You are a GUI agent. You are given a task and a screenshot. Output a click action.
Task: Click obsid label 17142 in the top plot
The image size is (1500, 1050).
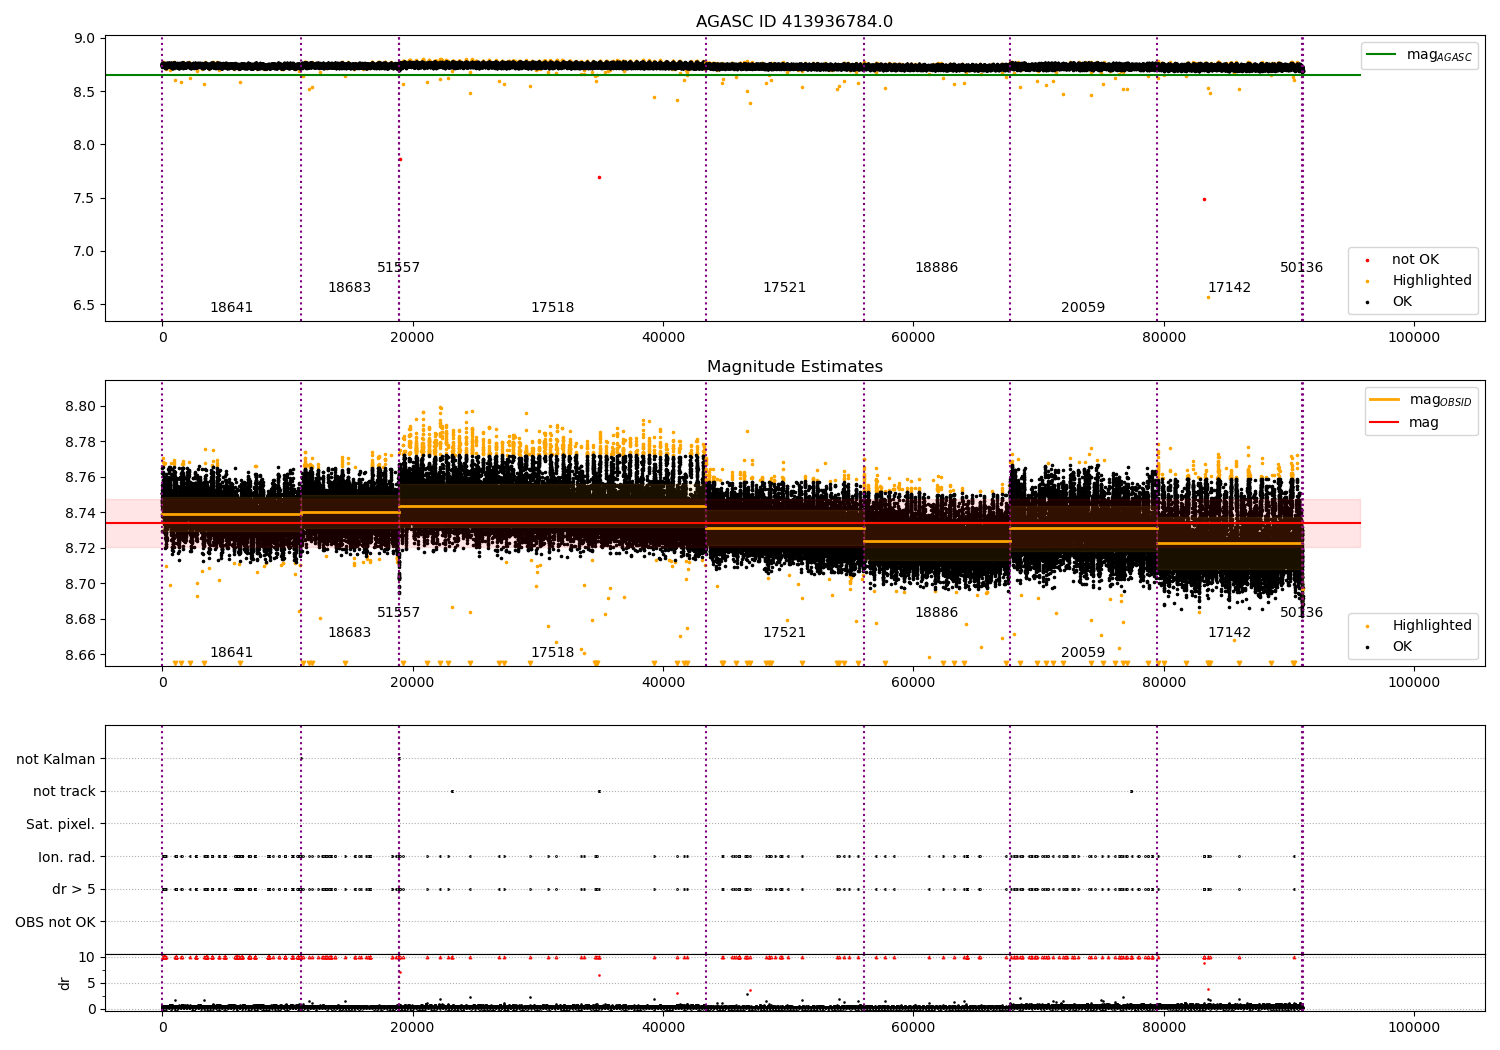pos(1229,288)
